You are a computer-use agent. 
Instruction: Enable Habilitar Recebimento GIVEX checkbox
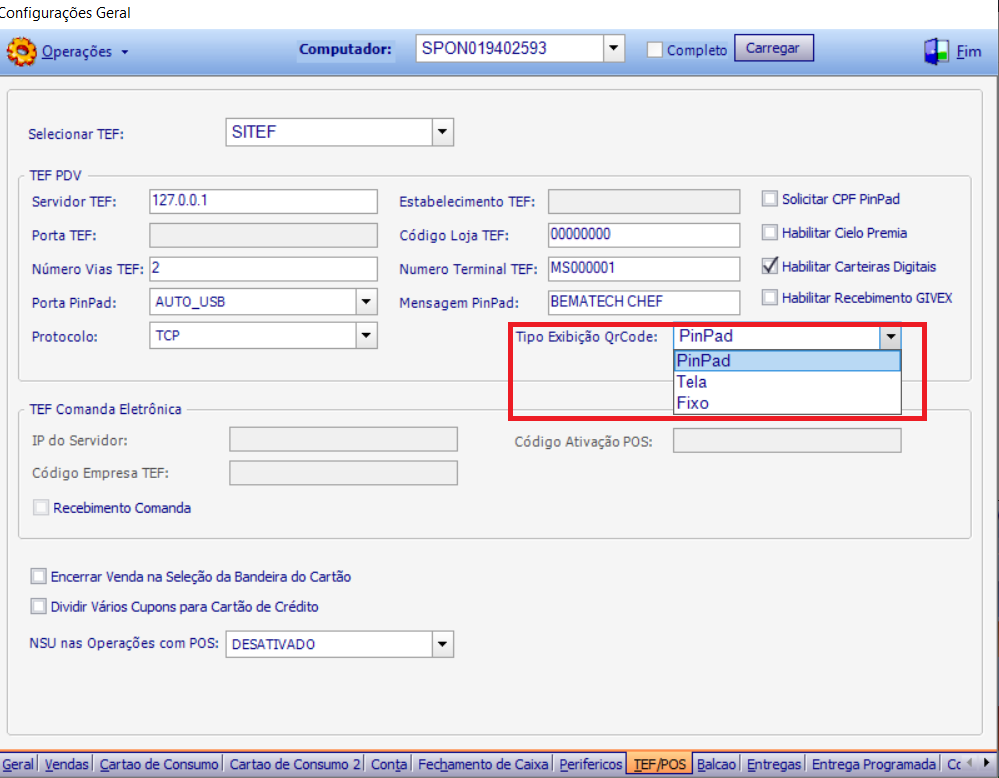770,298
